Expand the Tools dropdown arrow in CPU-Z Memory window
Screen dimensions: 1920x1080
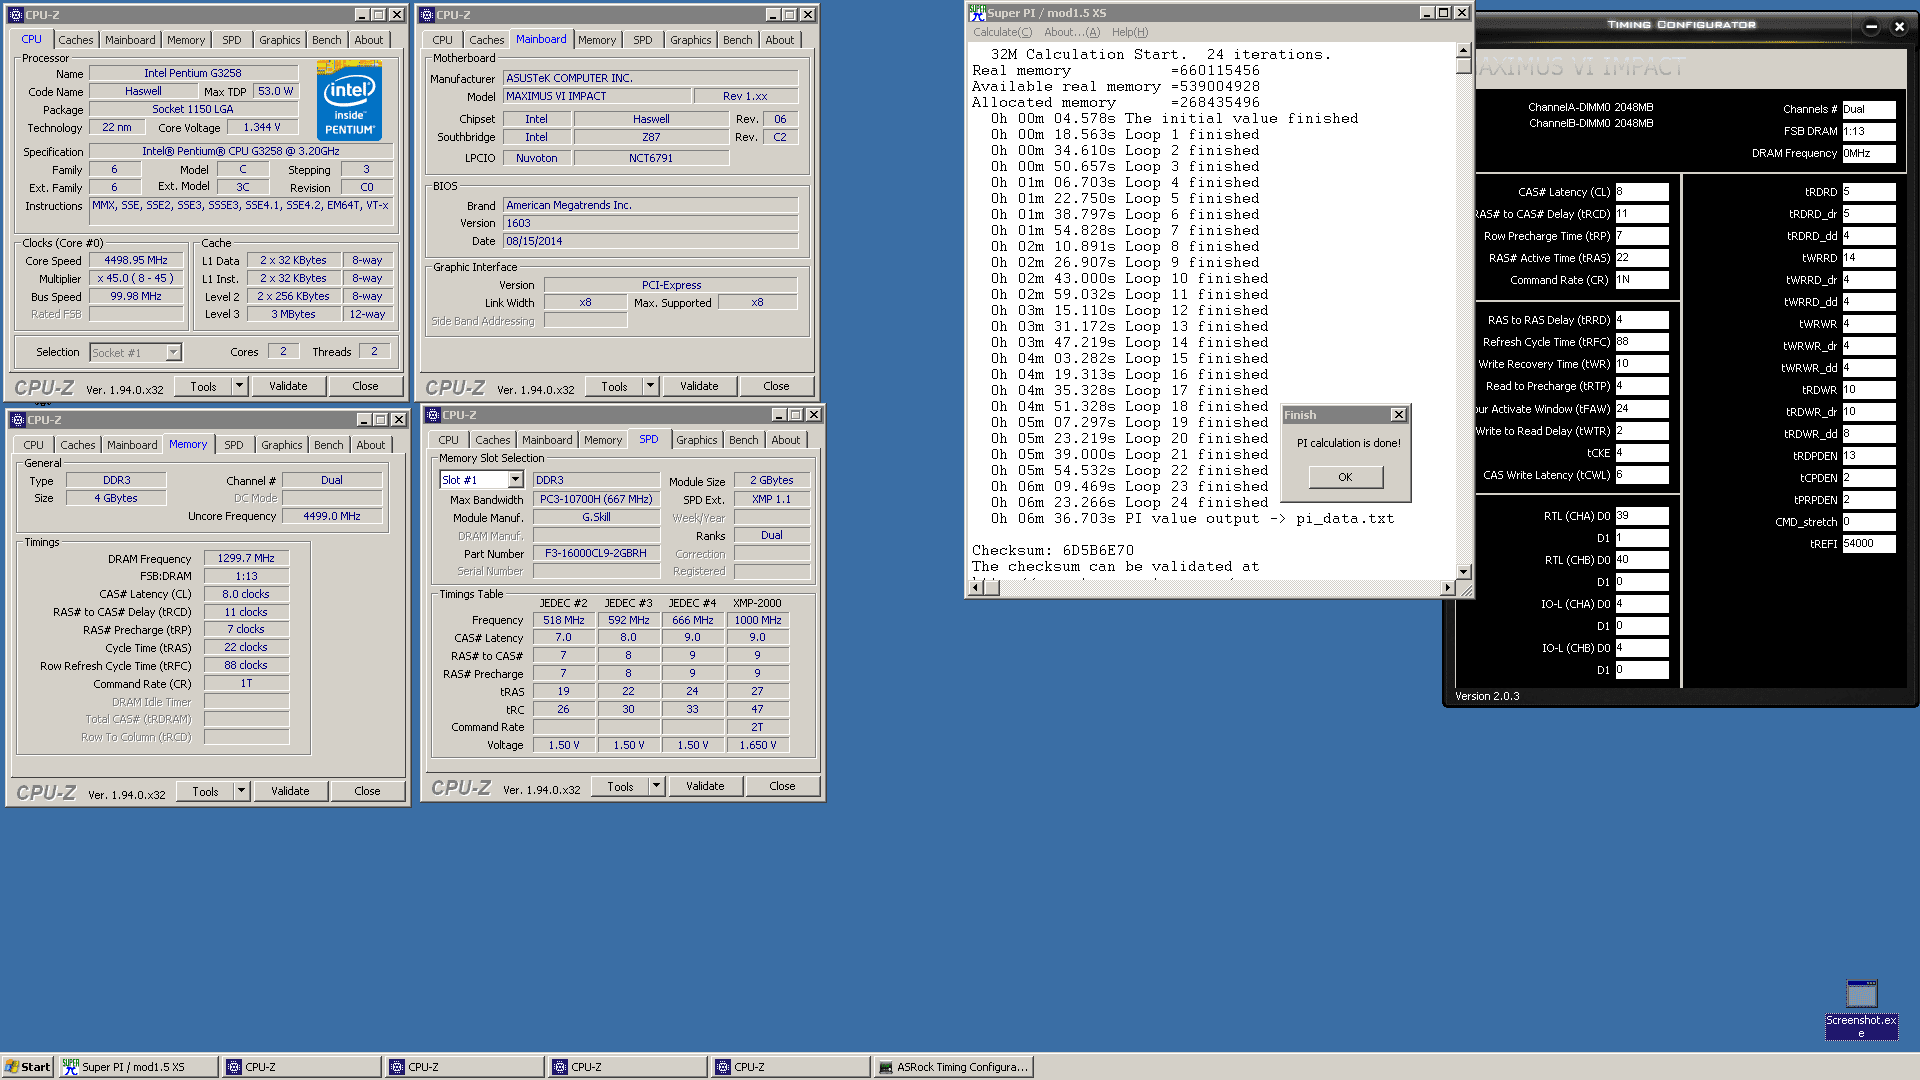pyautogui.click(x=241, y=791)
